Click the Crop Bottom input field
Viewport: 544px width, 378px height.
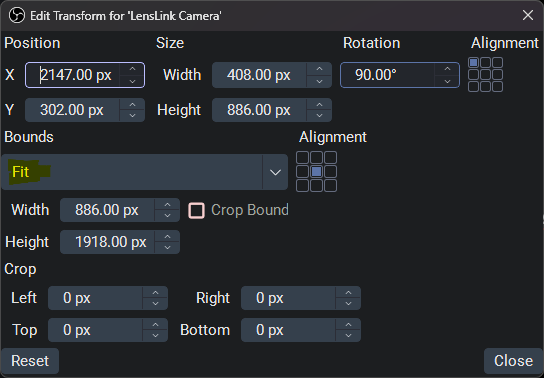pyautogui.click(x=301, y=330)
